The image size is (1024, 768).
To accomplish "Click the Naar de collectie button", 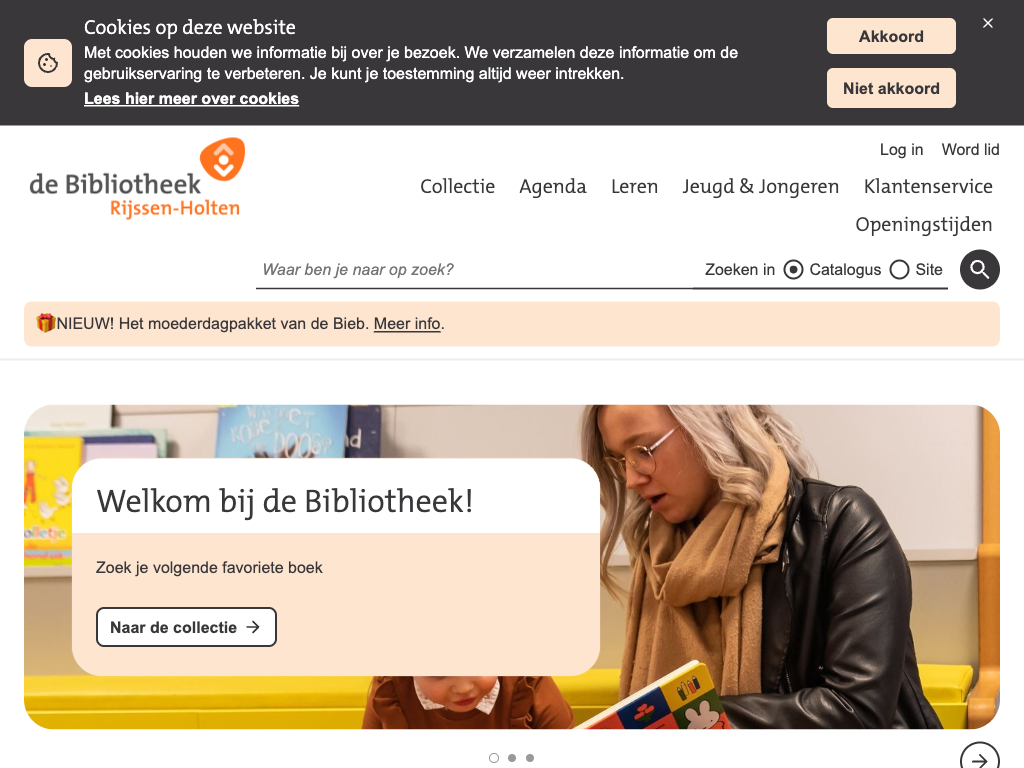I will click(x=186, y=627).
